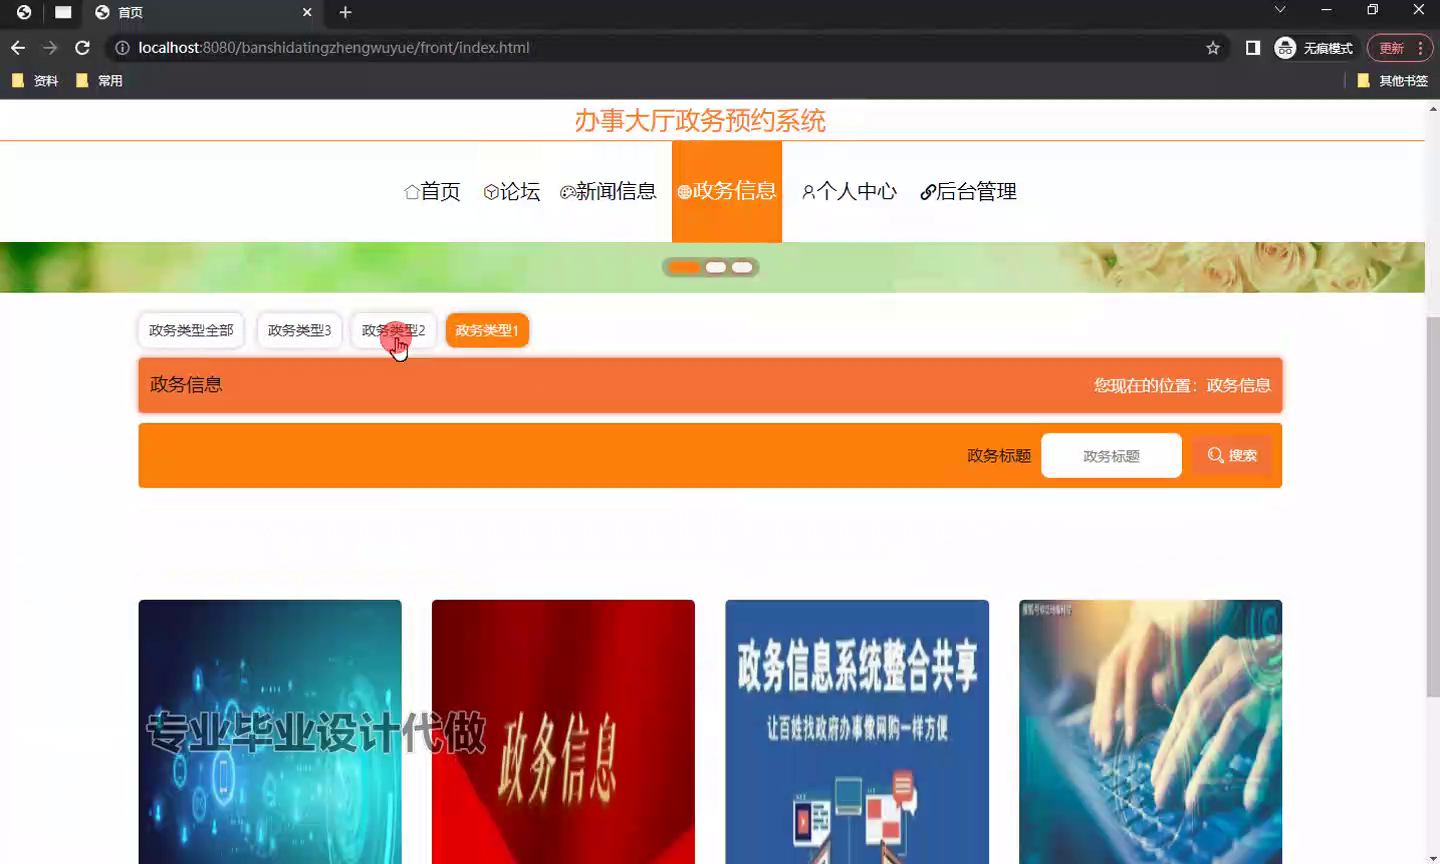Open 新闻信息 in the navigation menu

coord(608,191)
